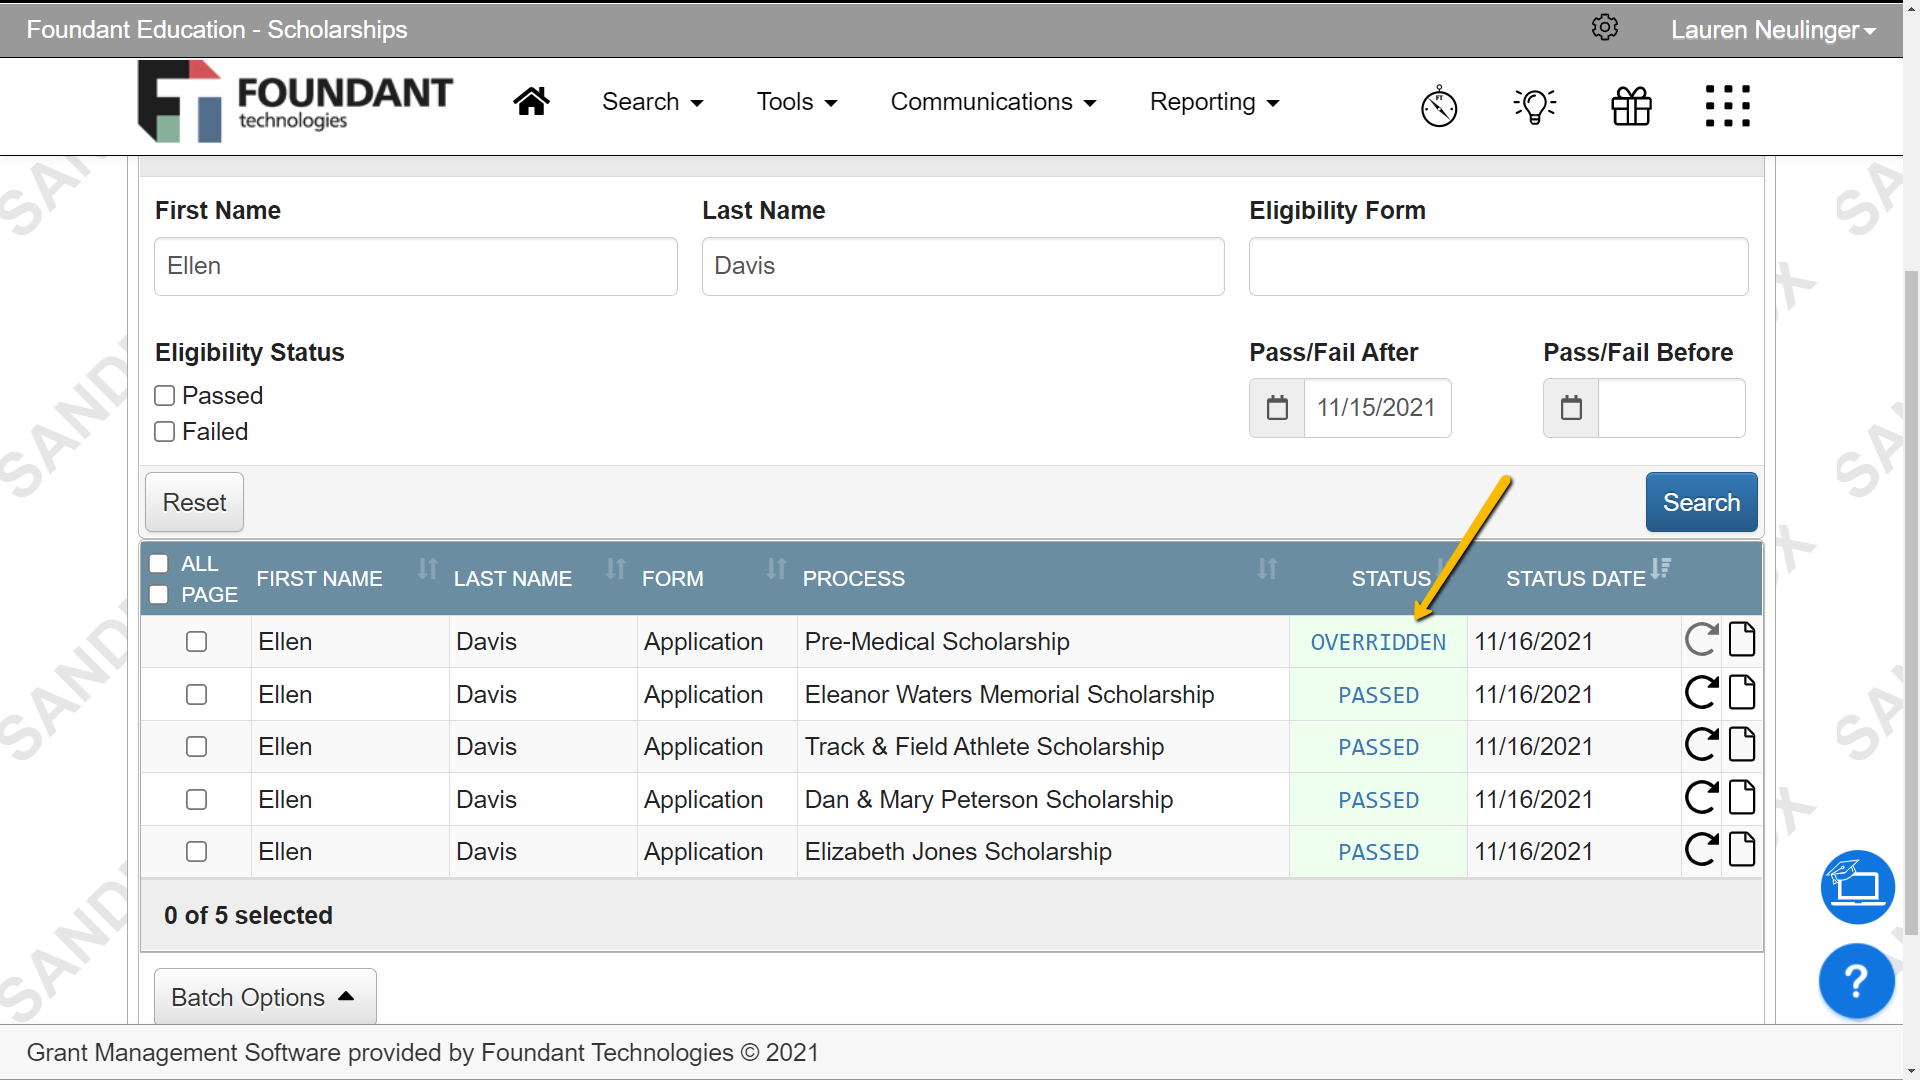Open the lightbulb ideas icon
The image size is (1920, 1080).
point(1534,105)
